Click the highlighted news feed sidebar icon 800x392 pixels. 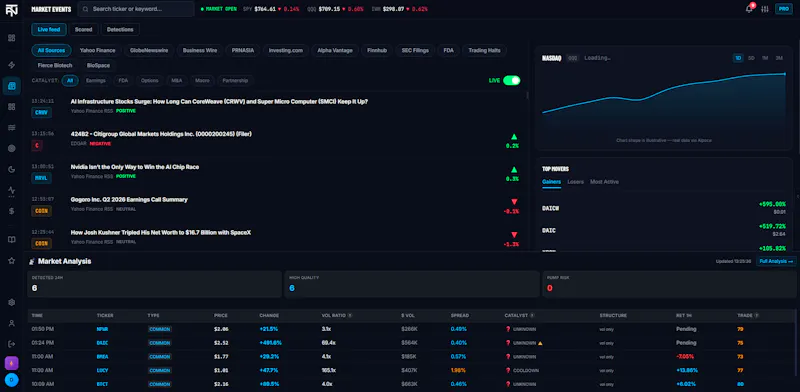(11, 86)
